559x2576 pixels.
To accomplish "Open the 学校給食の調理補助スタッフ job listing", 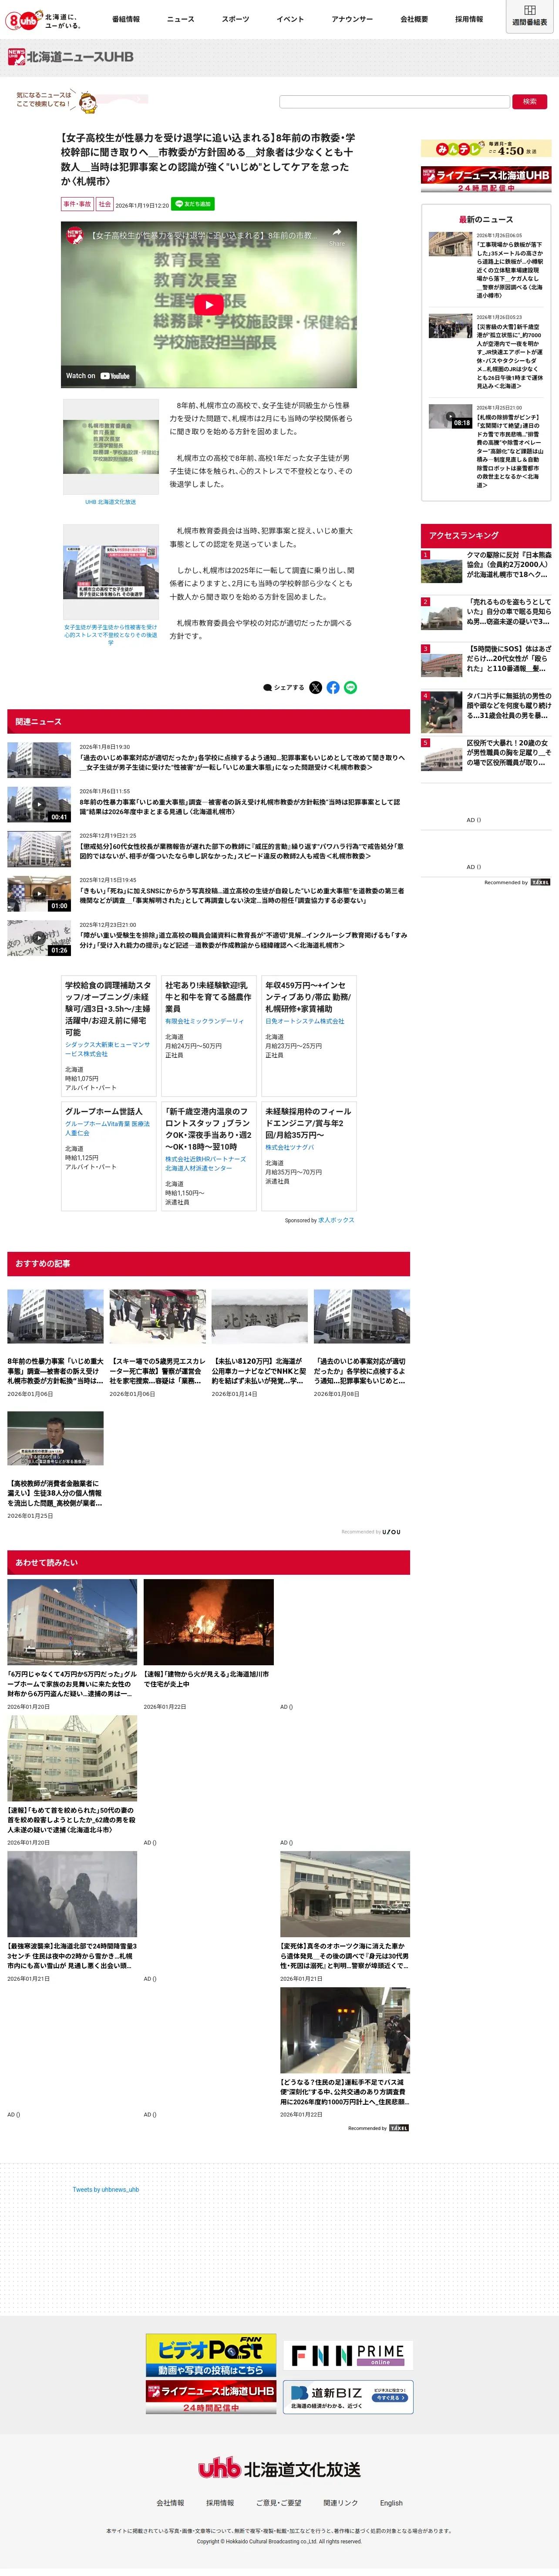I will click(109, 1036).
